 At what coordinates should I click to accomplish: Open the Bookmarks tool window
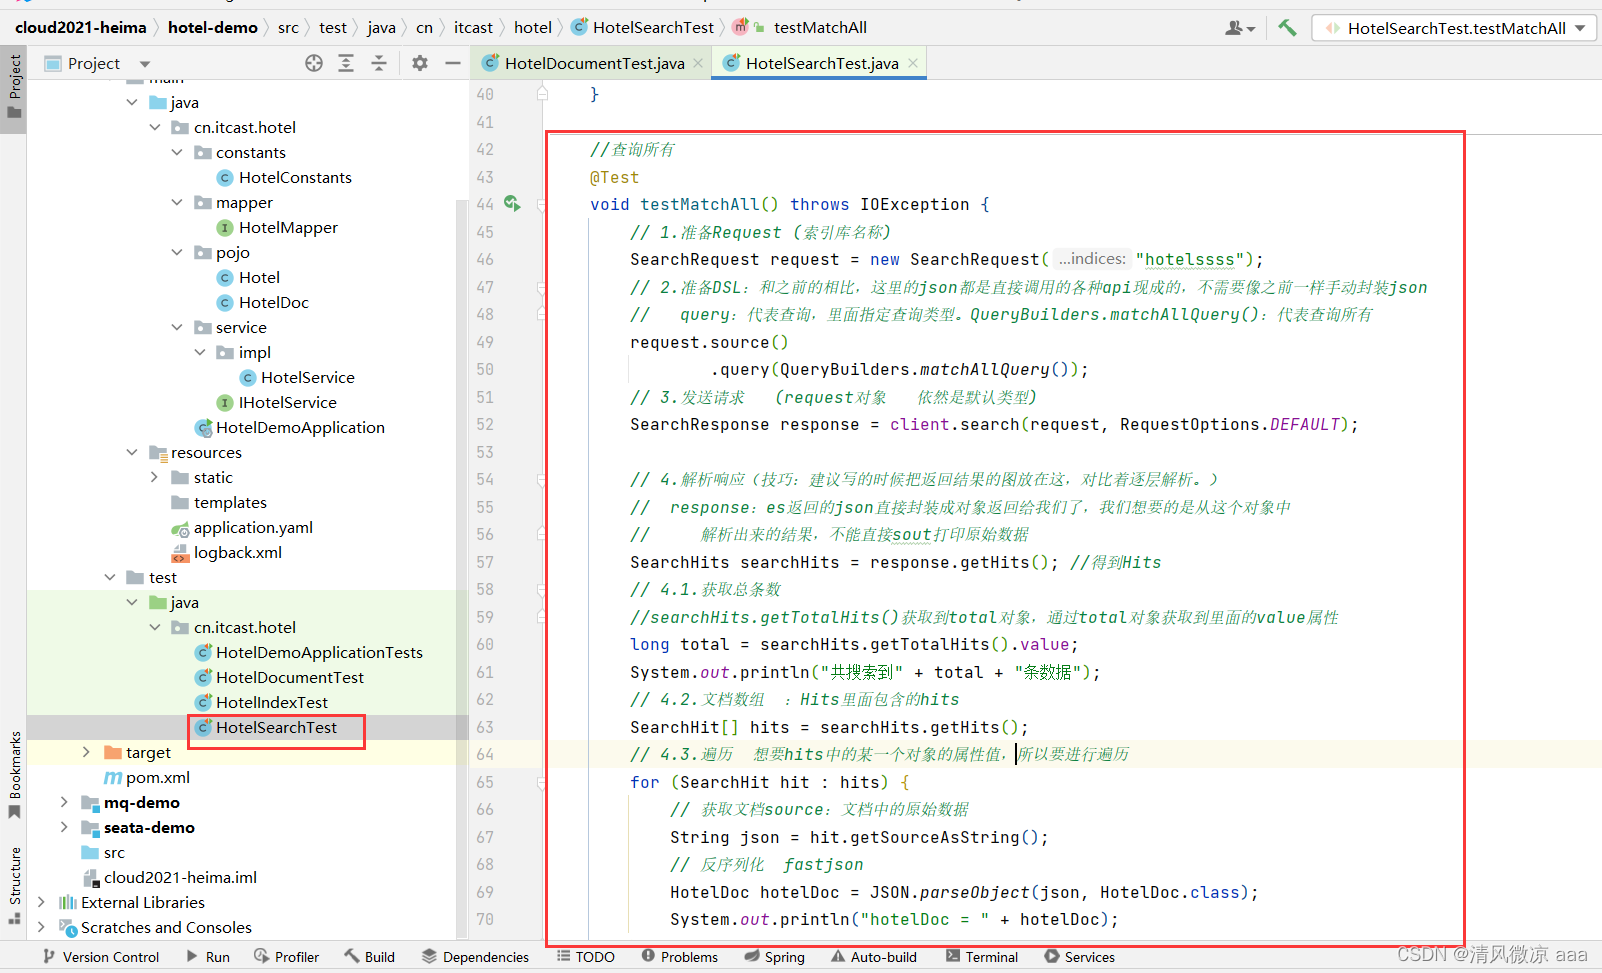[14, 775]
